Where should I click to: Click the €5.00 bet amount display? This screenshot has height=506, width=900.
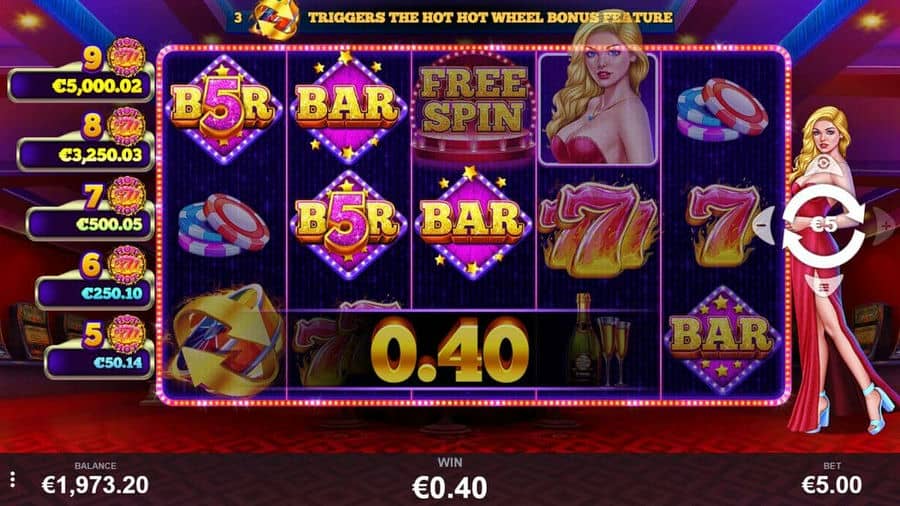831,485
